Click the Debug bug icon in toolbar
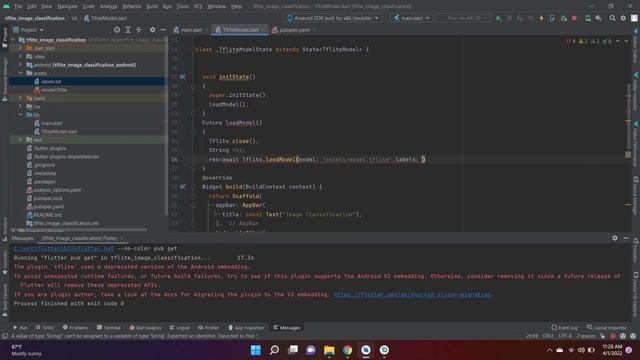Image resolution: width=640 pixels, height=360 pixels. tap(509, 18)
